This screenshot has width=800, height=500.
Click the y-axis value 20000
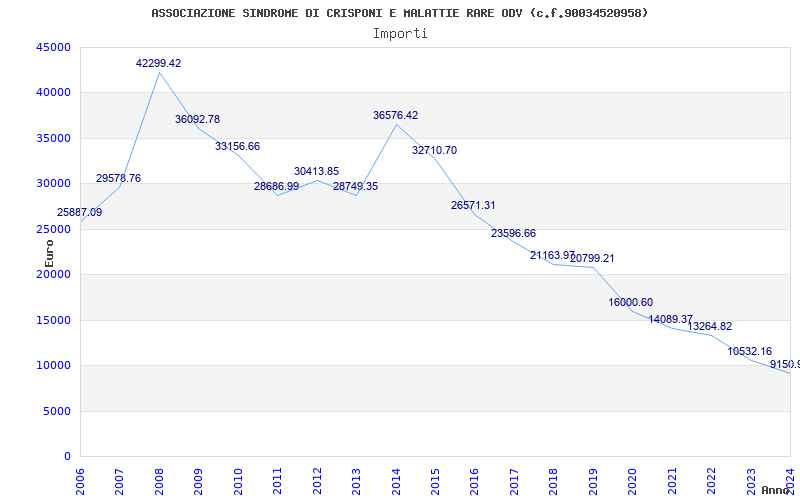coord(54,274)
